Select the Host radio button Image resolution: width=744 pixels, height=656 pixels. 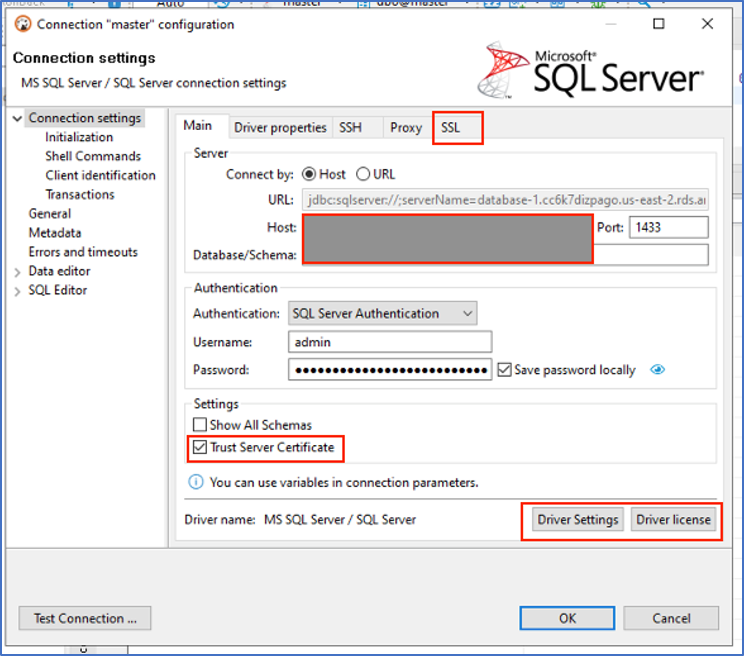pos(309,174)
